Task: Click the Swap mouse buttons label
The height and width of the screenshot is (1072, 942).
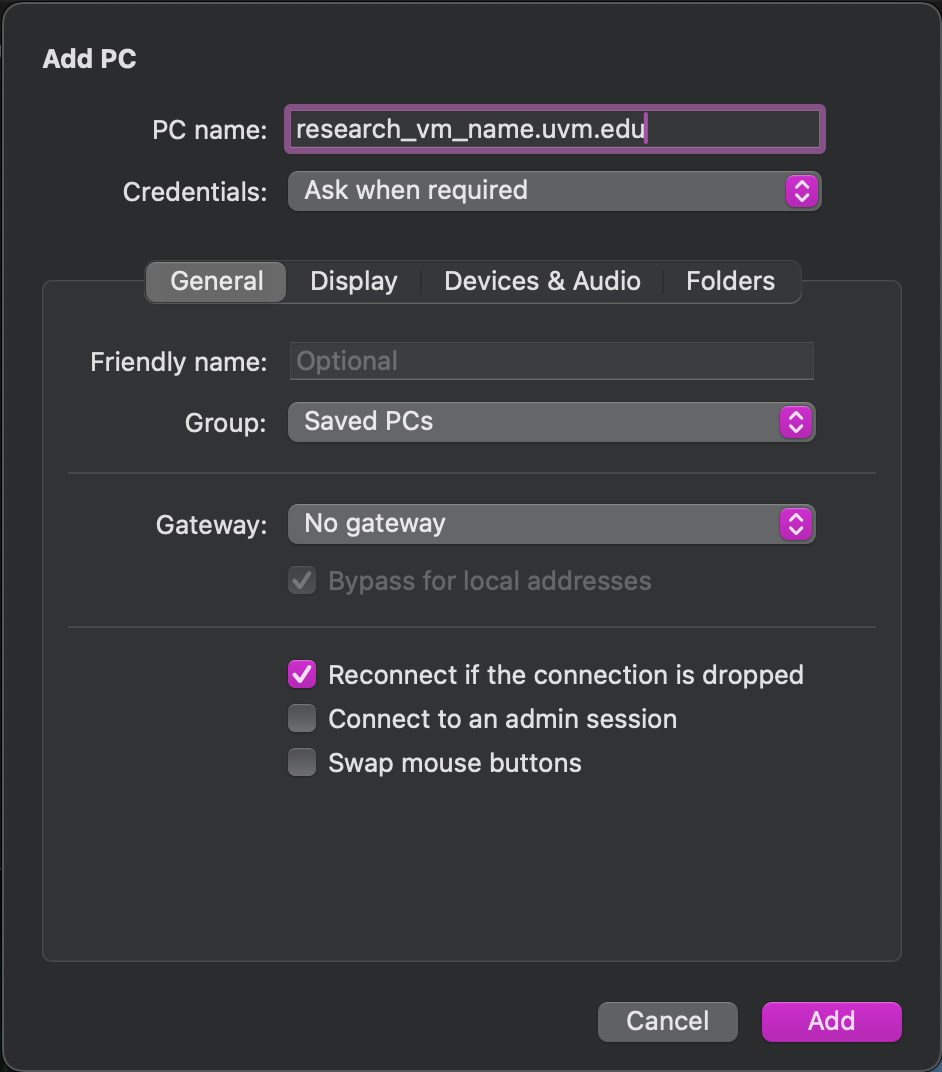Action: pos(454,763)
